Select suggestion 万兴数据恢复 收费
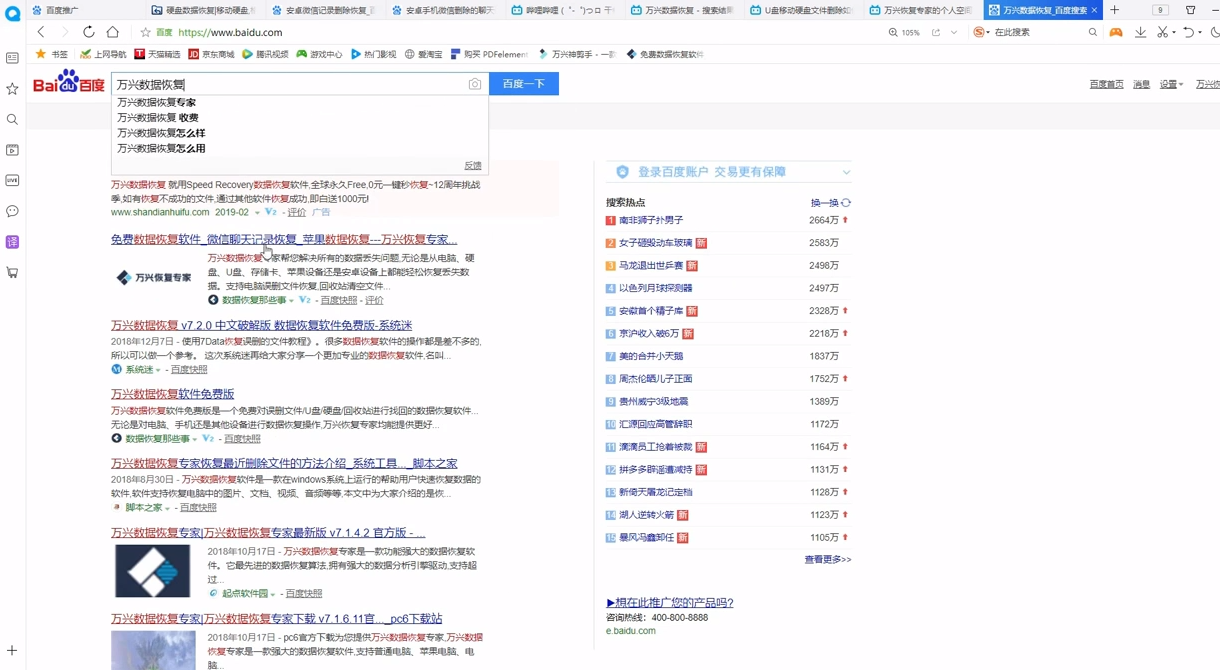 click(x=158, y=117)
